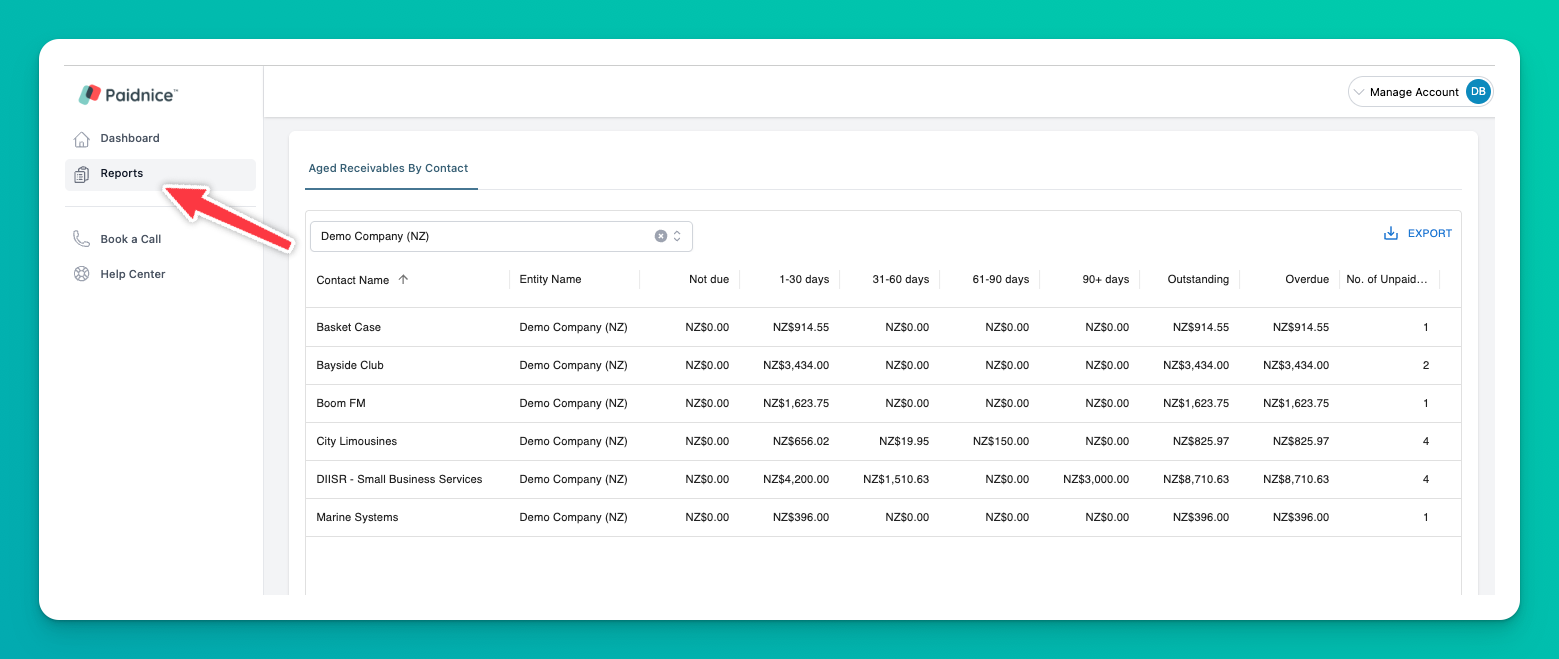Click NZ$3,000.00 cell in 90+ days
1559x659 pixels.
point(1096,479)
